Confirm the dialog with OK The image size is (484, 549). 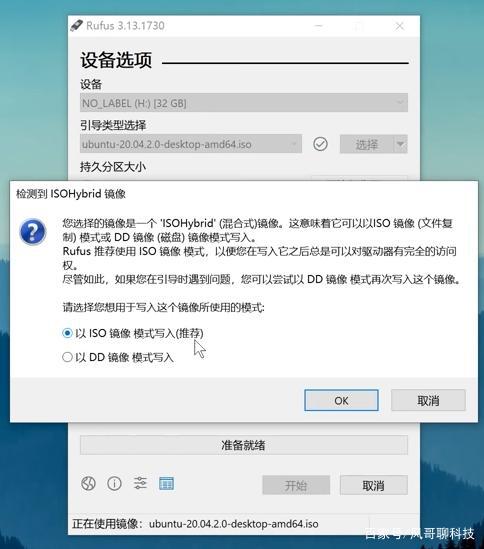(341, 400)
